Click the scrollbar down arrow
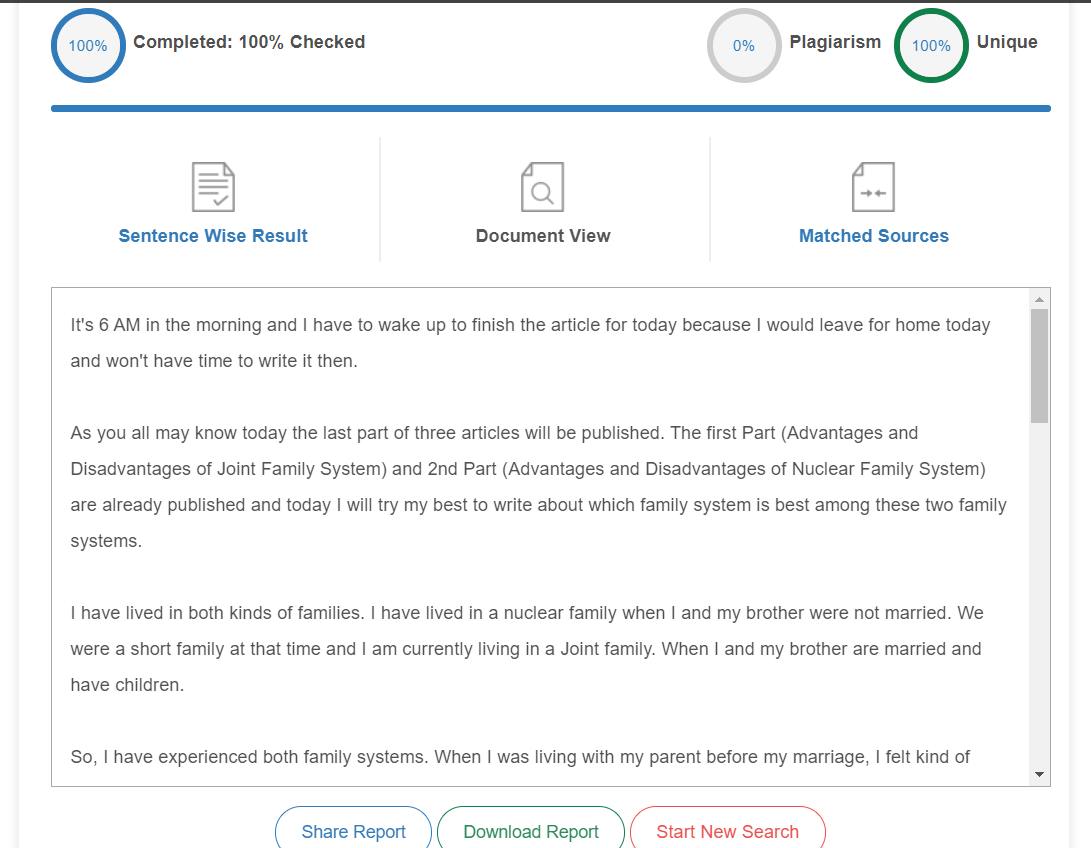Screen dimensions: 1091x848 [1039, 774]
